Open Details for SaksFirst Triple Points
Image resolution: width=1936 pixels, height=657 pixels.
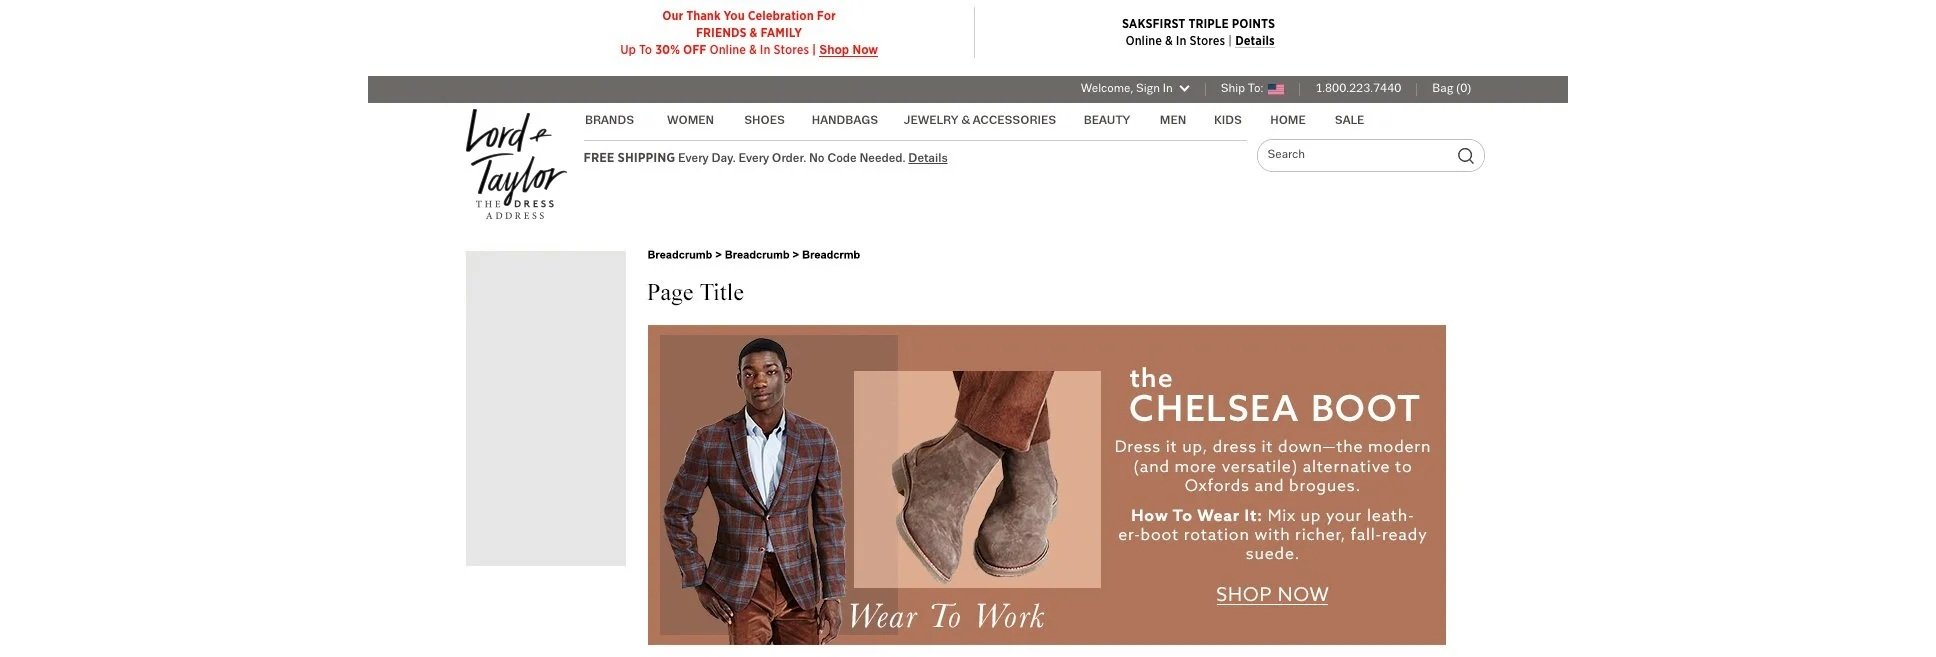coord(1254,41)
